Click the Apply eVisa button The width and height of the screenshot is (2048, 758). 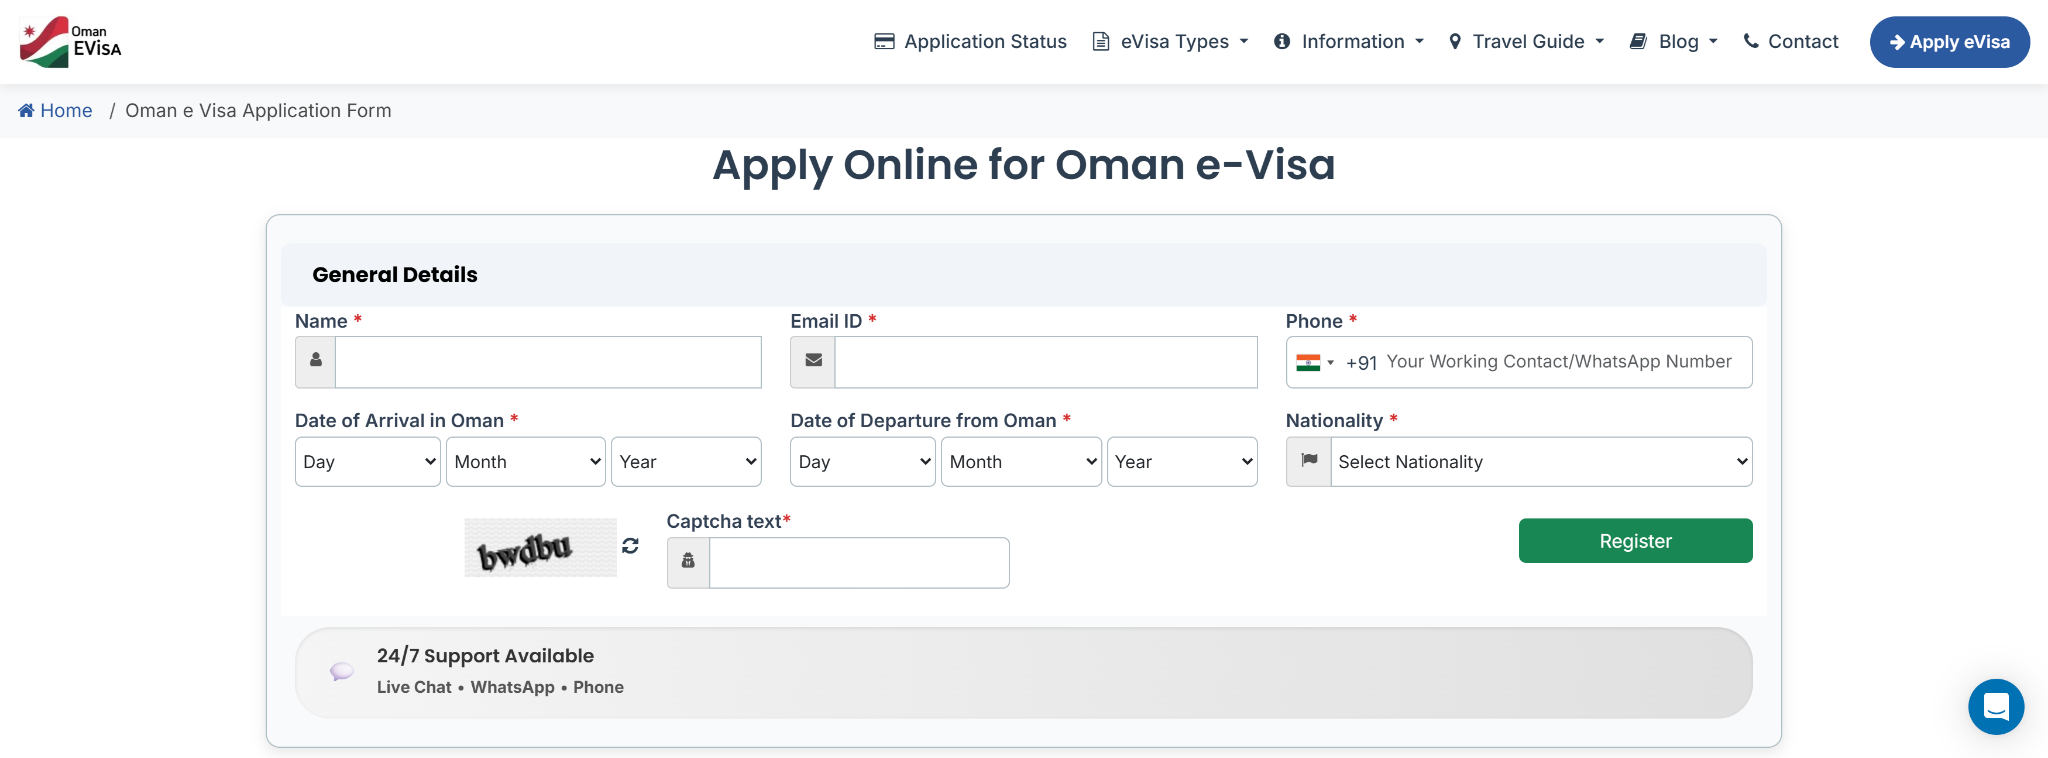(1949, 42)
